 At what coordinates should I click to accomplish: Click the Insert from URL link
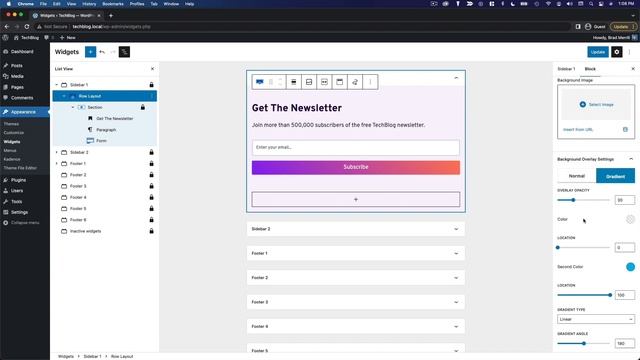click(x=578, y=129)
